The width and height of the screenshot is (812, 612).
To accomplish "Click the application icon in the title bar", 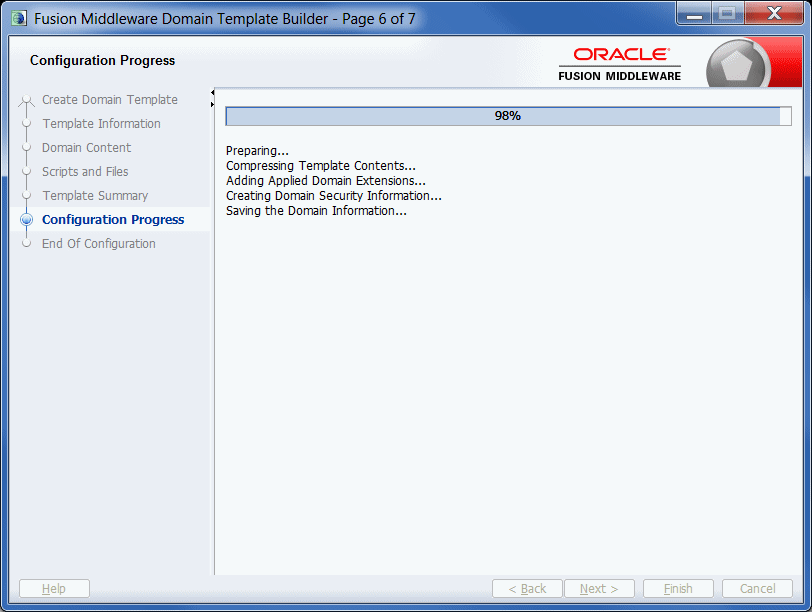I will click(x=19, y=19).
